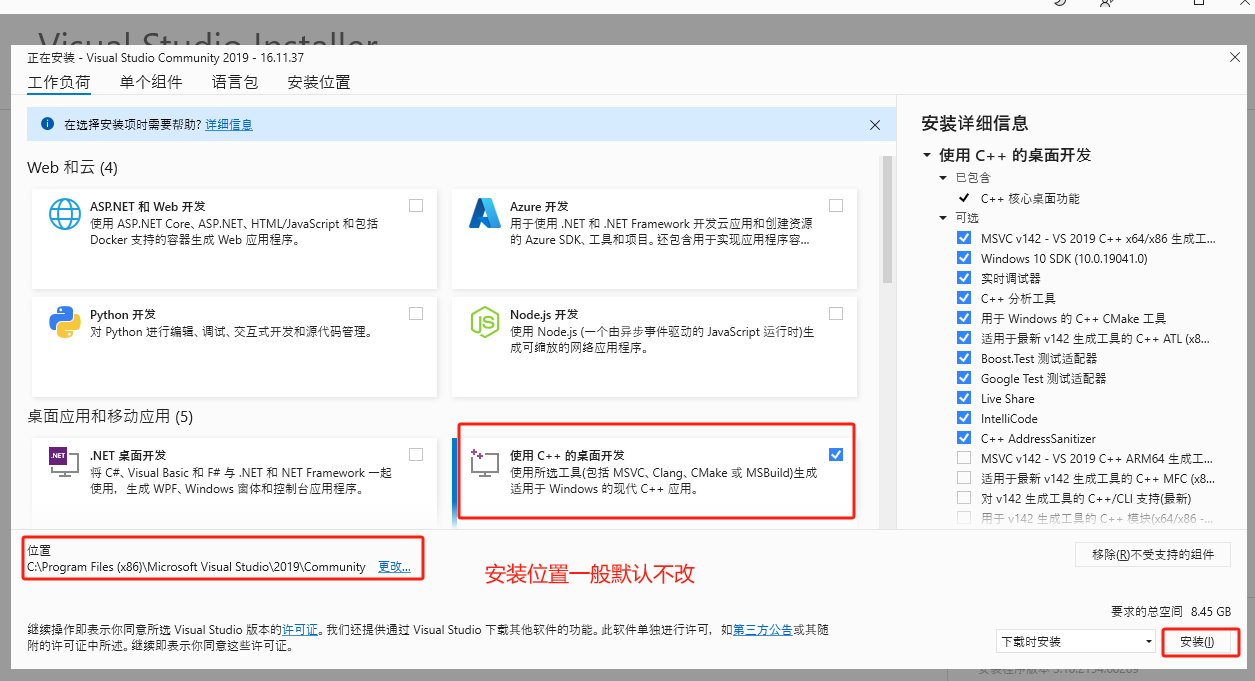Viewport: 1255px width, 681px height.
Task: Uncheck the C++ 分析工具 option
Action: coord(964,298)
